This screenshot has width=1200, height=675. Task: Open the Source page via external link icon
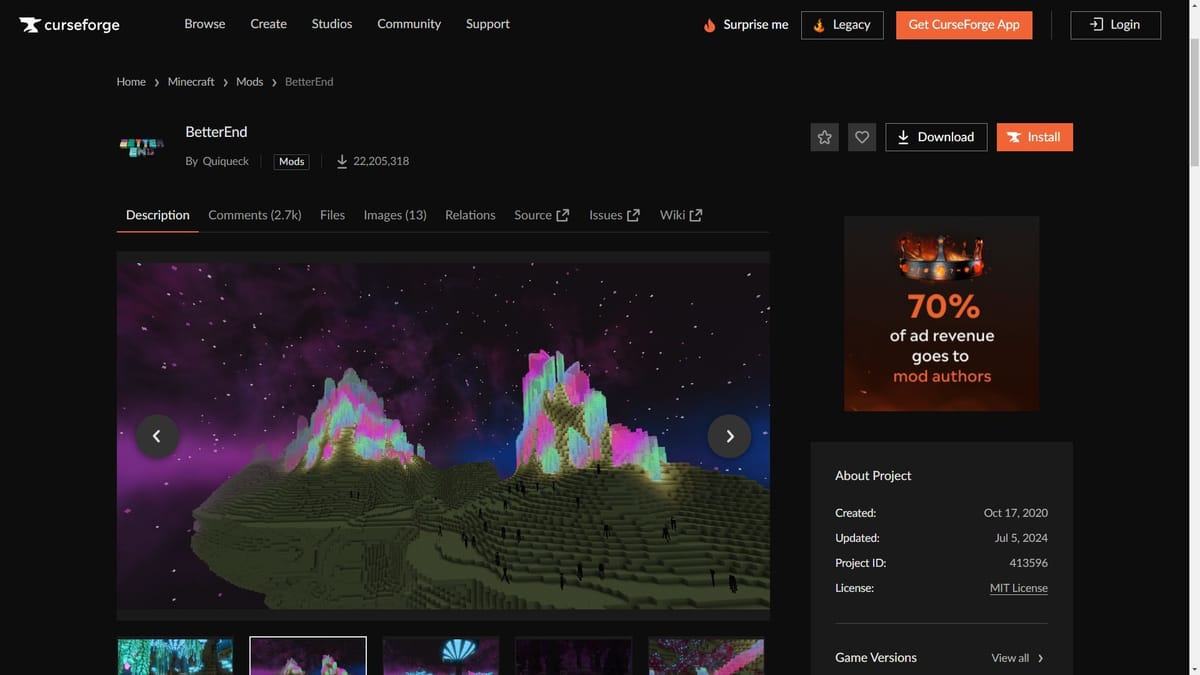coord(562,214)
